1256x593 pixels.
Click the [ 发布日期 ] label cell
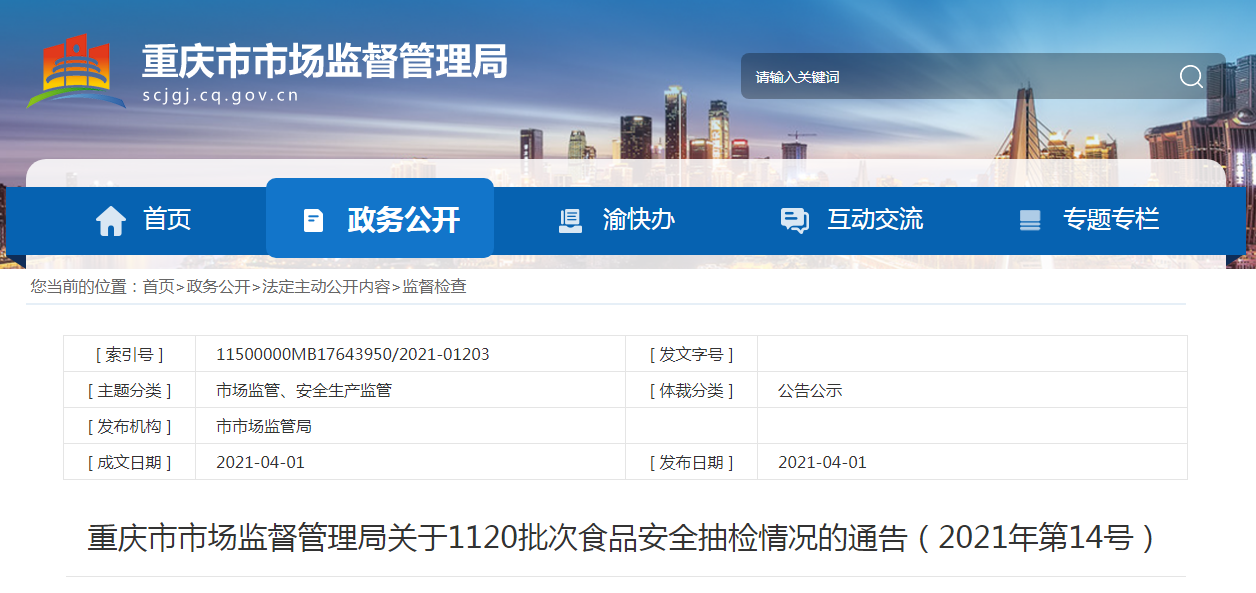coord(691,462)
